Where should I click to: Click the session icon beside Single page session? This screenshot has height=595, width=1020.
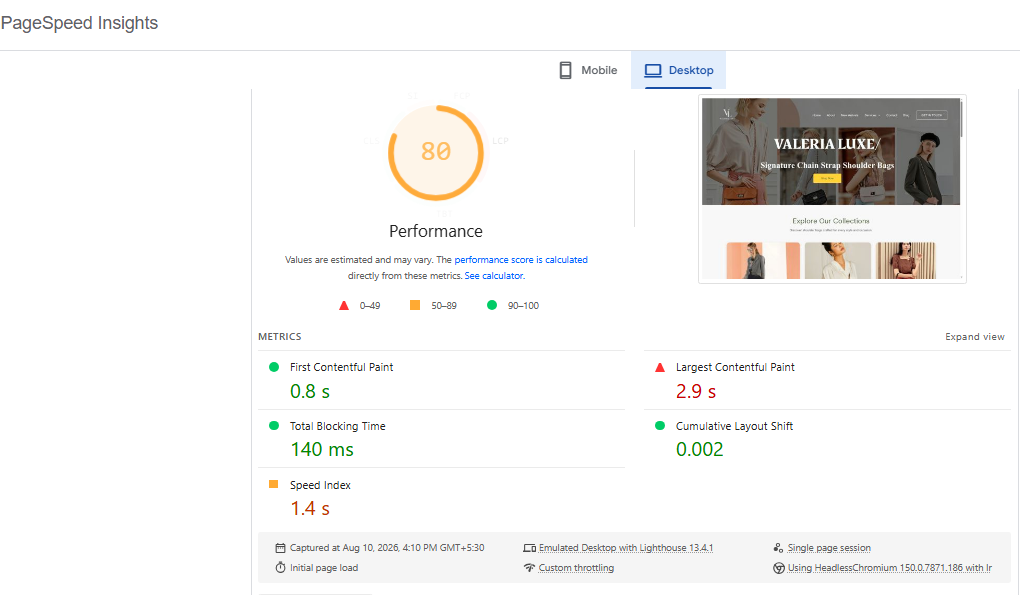tap(779, 548)
